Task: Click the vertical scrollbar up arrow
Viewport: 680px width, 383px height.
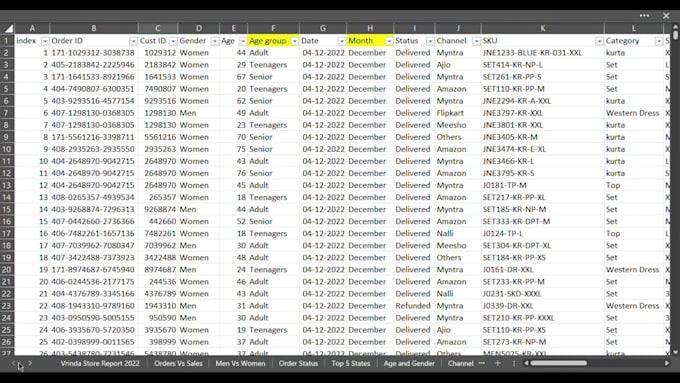Action: 675,28
